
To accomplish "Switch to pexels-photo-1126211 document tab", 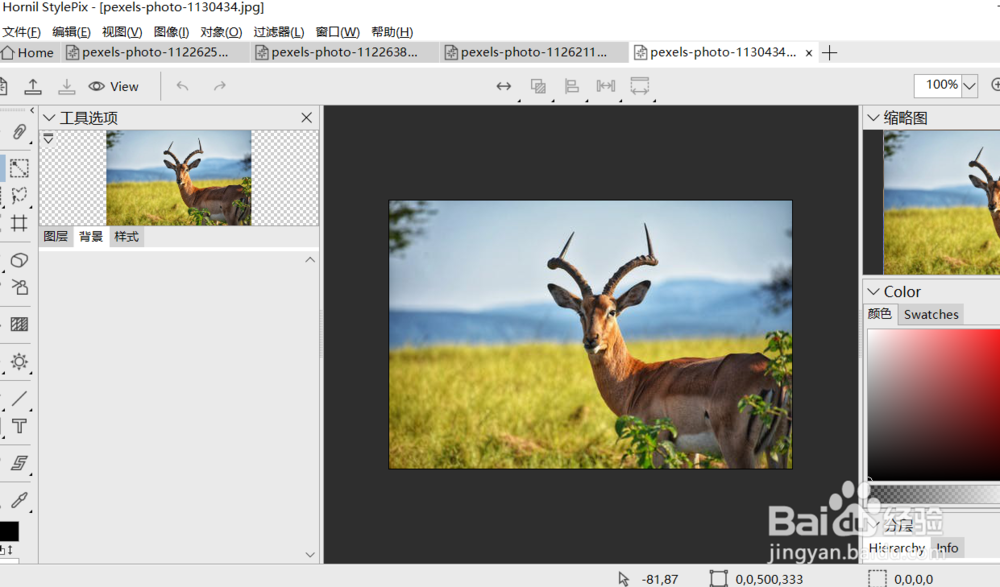I will (x=534, y=52).
